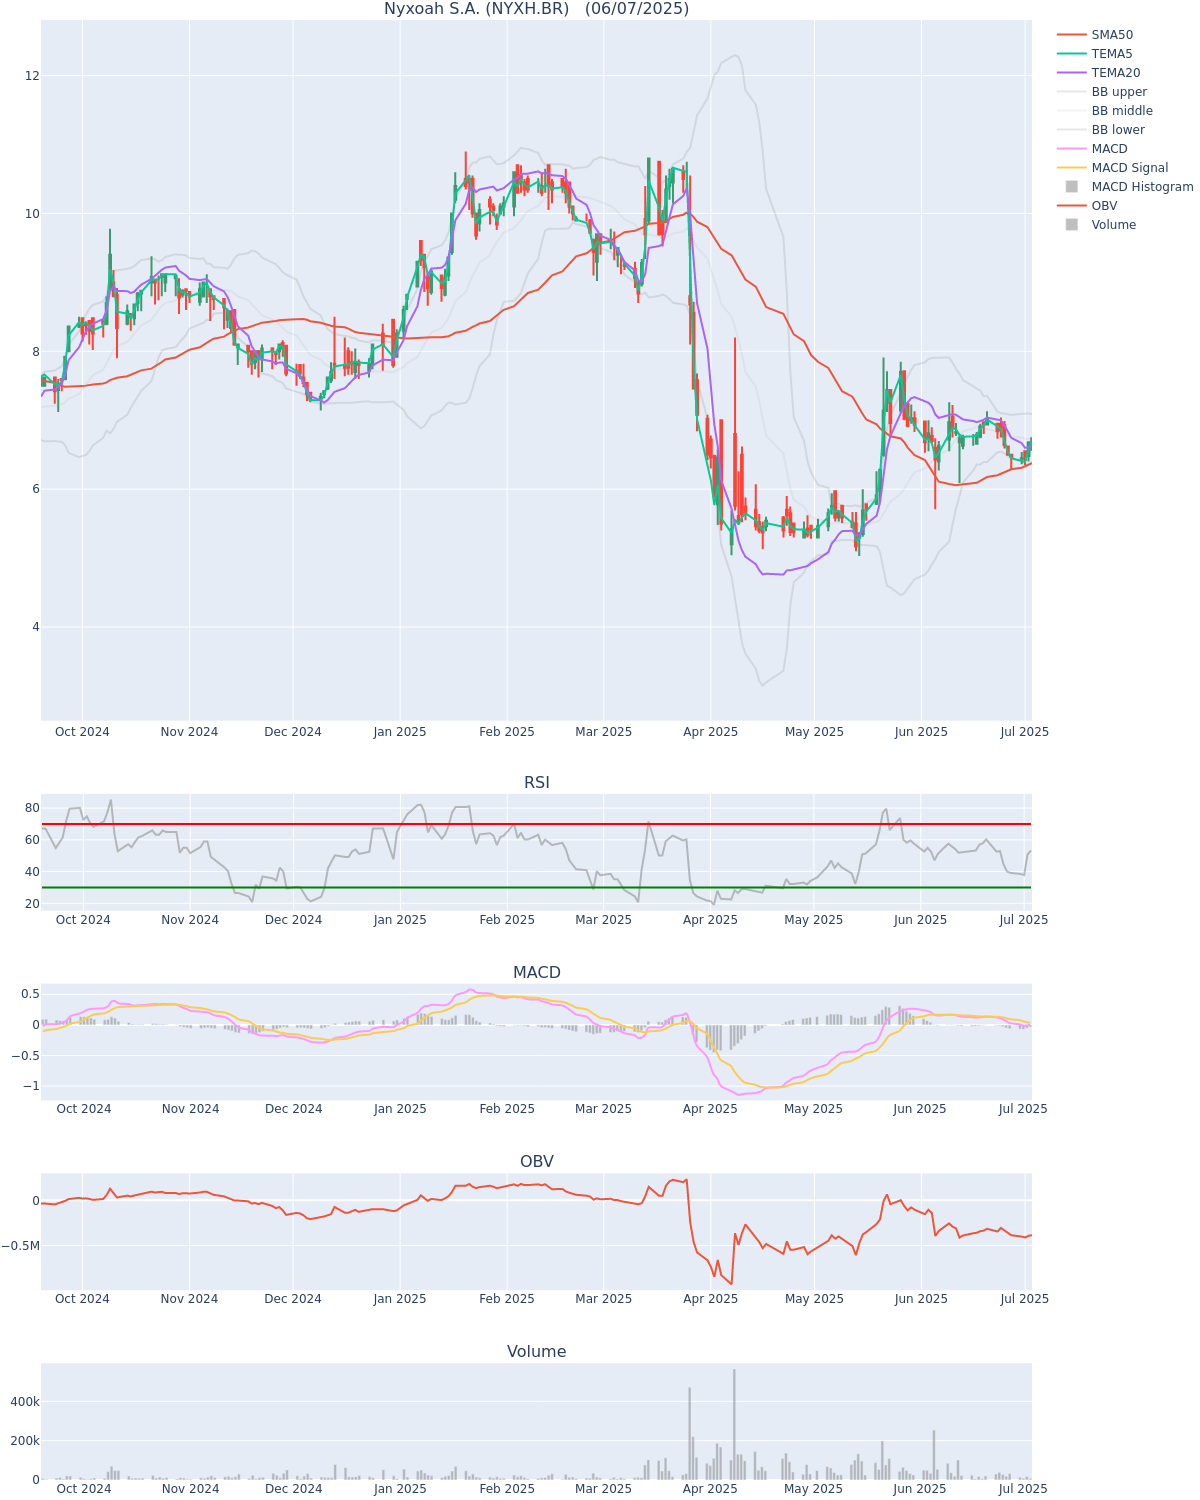The height and width of the screenshot is (1500, 1200).
Task: Click the Volume axis label 400k
Action: [x=25, y=1403]
